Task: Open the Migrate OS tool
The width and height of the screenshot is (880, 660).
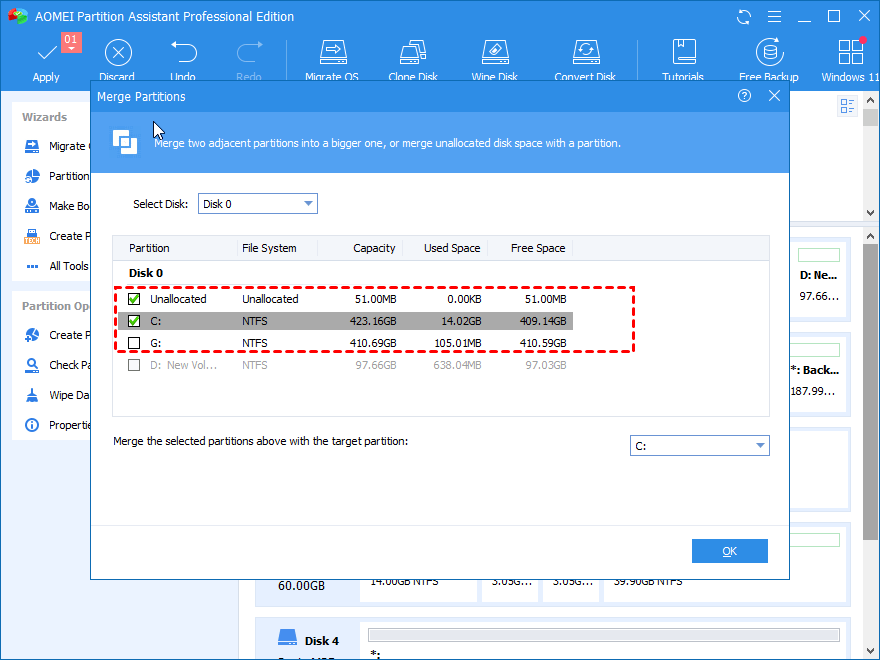Action: tap(333, 52)
